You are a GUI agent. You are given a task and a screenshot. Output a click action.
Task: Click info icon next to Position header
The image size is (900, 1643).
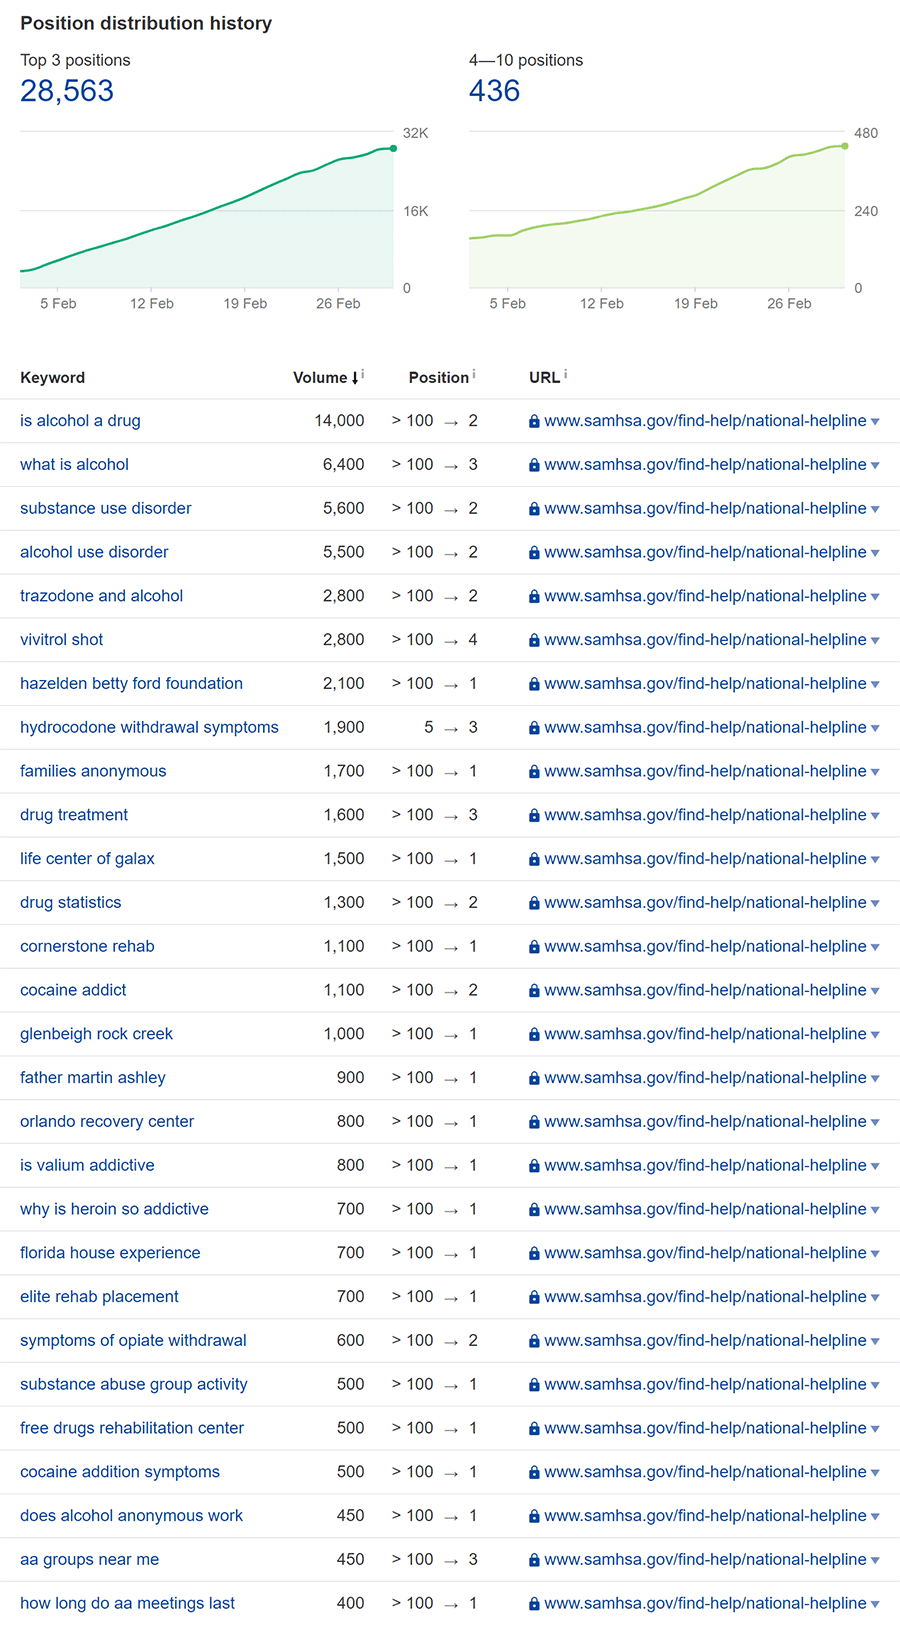[x=474, y=375]
